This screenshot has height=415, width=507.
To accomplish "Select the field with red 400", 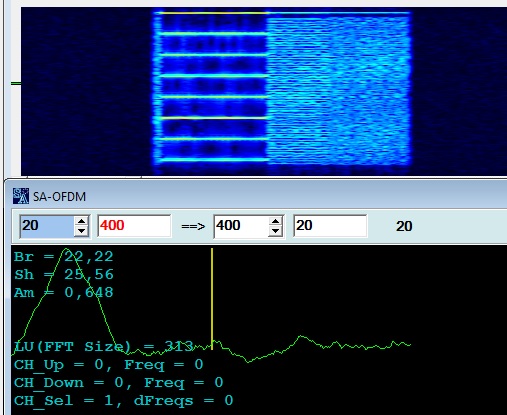I will coord(134,226).
